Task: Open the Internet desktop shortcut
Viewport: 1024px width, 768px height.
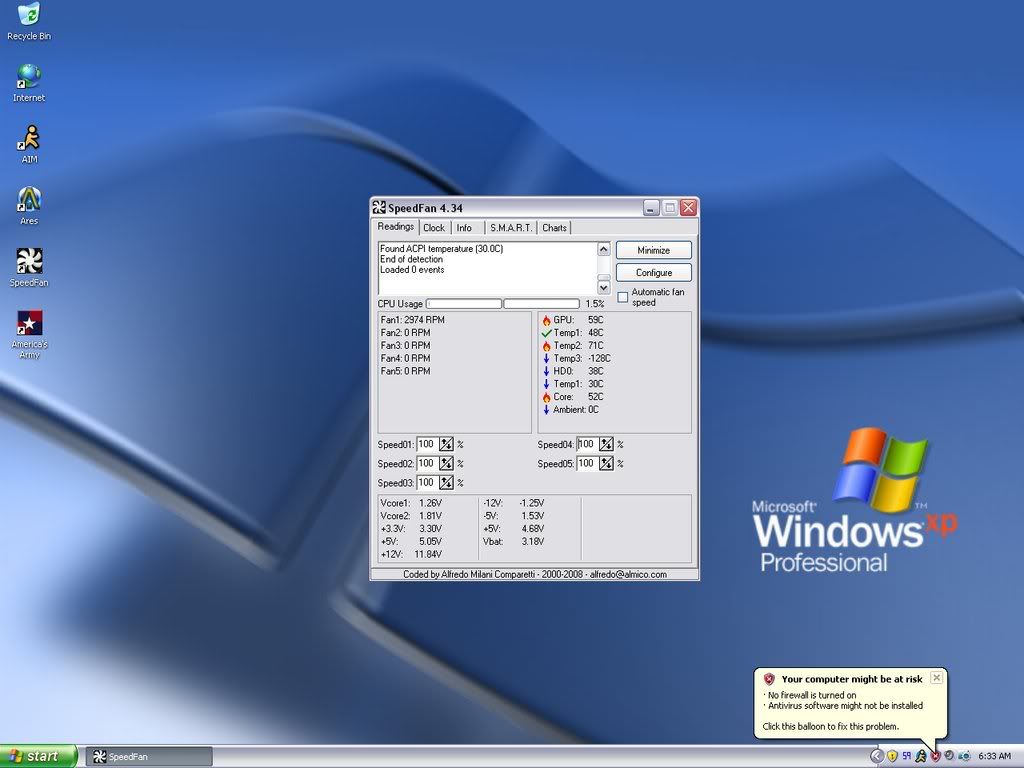Action: [x=29, y=77]
